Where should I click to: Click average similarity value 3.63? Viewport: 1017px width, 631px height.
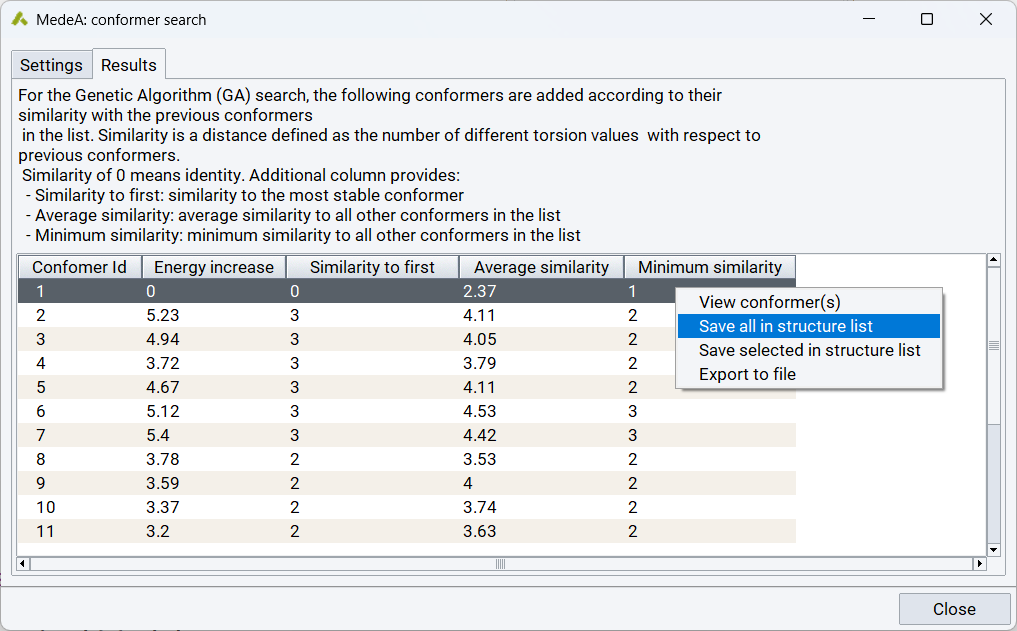[x=480, y=531]
